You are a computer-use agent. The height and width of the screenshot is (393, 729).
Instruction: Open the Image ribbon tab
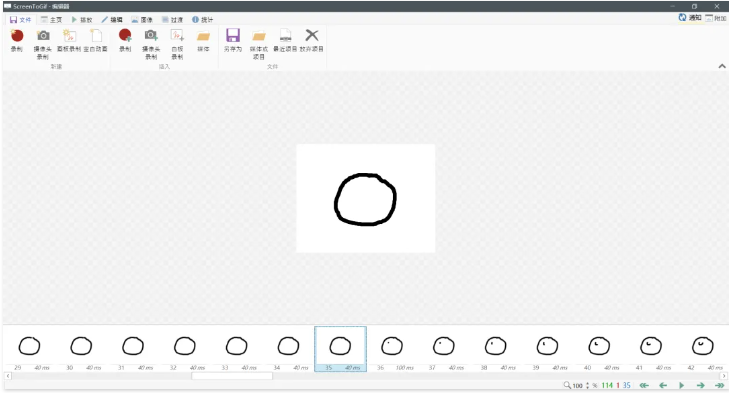pos(142,20)
